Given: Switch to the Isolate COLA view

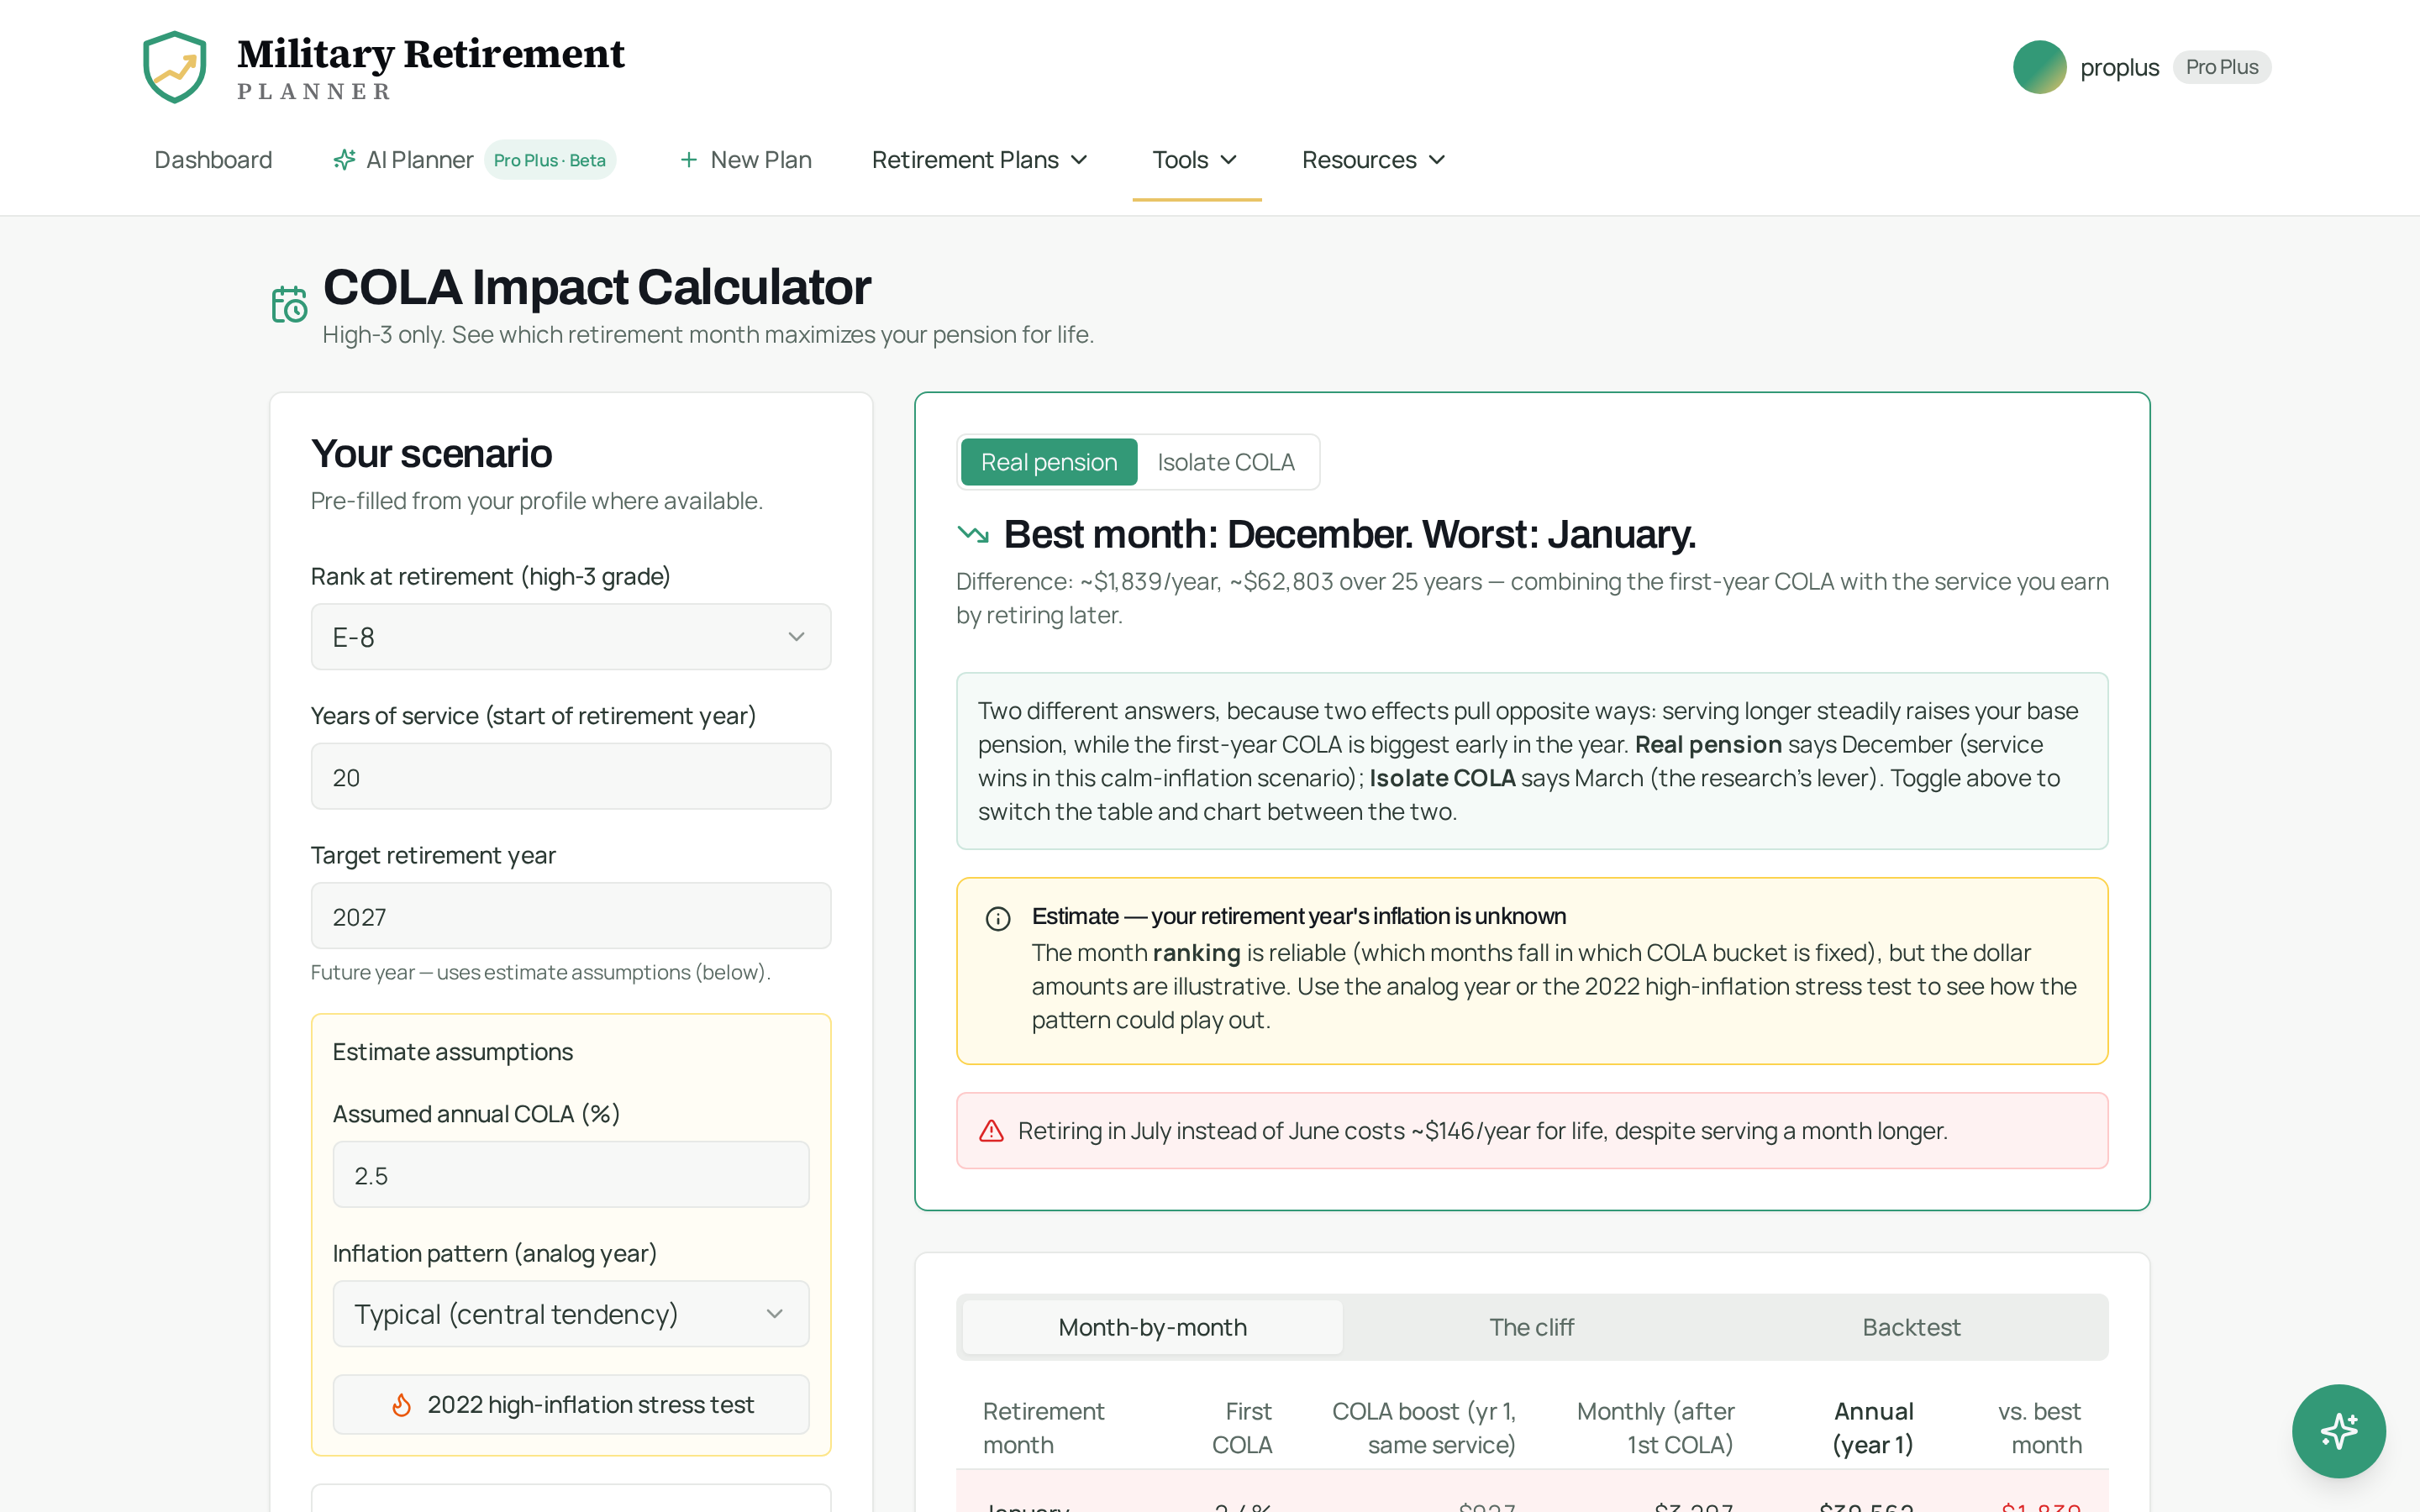Looking at the screenshot, I should 1225,462.
